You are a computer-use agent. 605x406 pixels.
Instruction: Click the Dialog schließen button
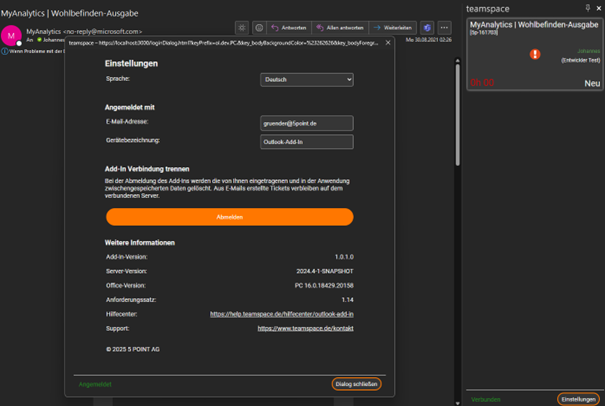coord(356,384)
